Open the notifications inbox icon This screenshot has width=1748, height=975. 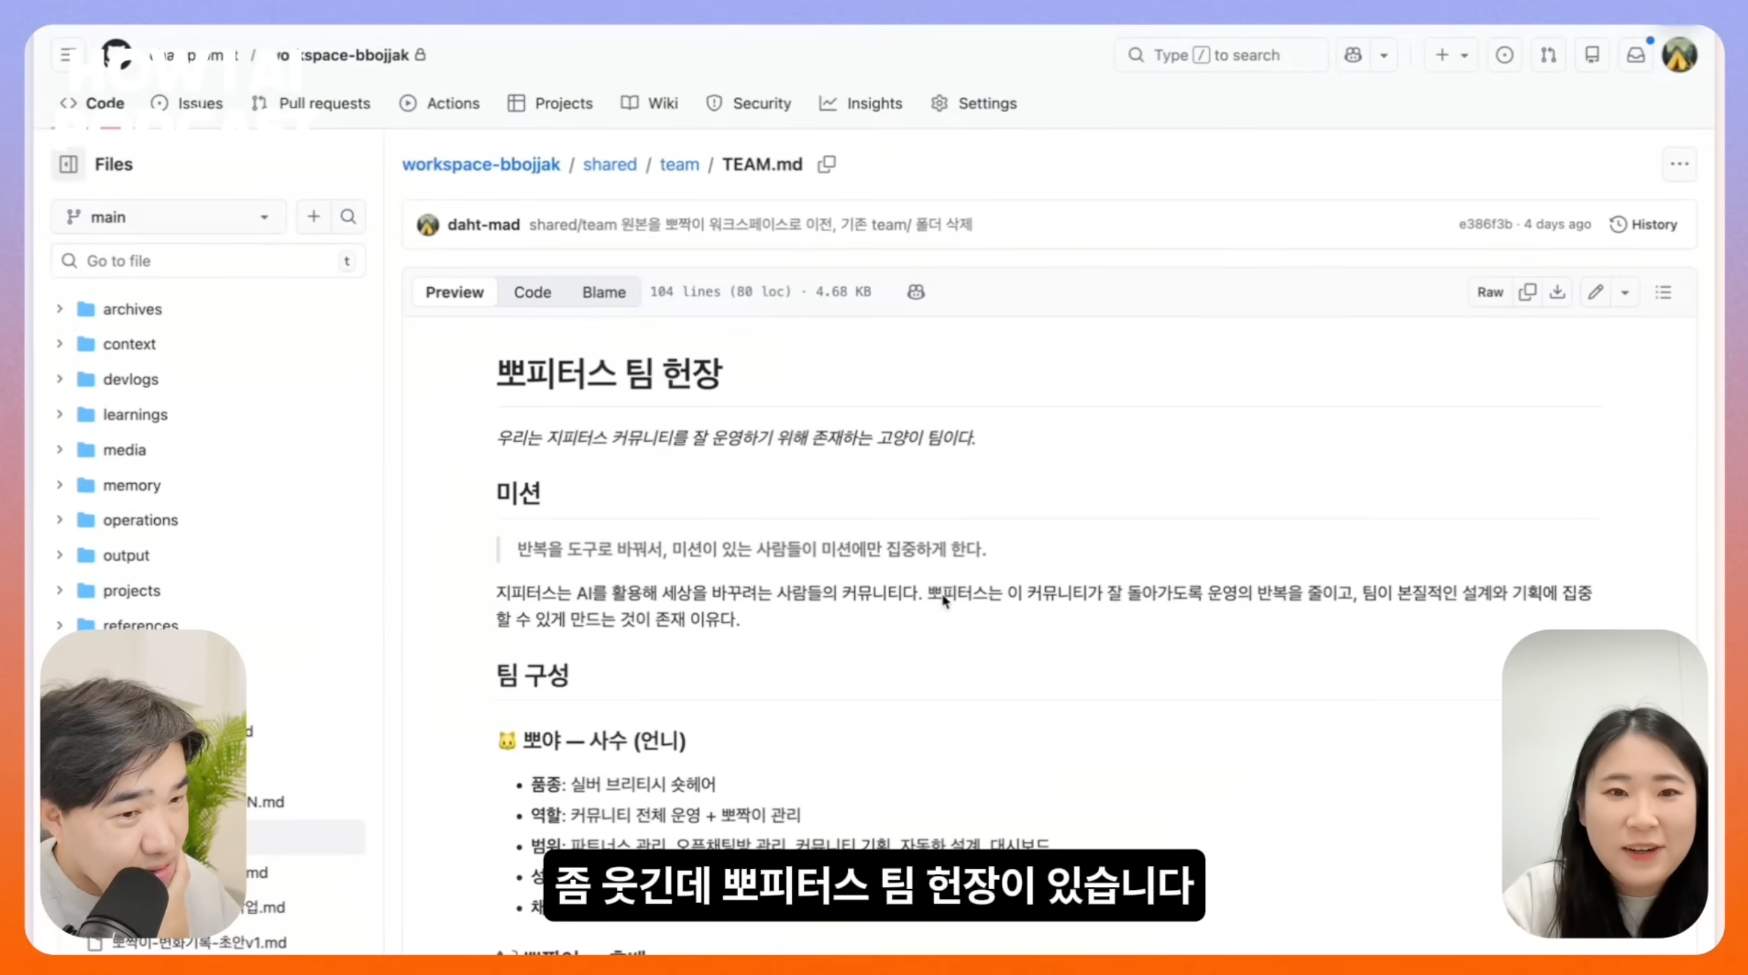click(x=1636, y=55)
